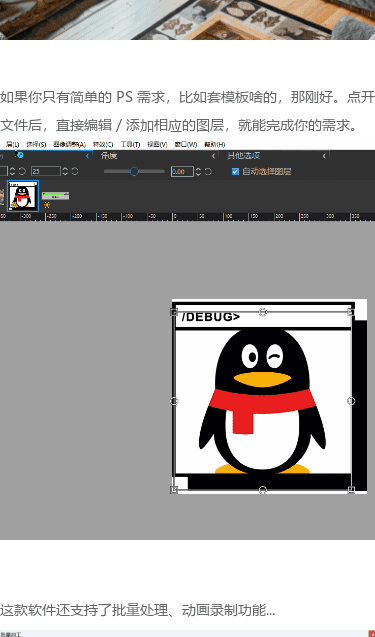Toggle the 自动选择图层 checkbox
Viewport: 375px width, 637px height.
[x=235, y=171]
